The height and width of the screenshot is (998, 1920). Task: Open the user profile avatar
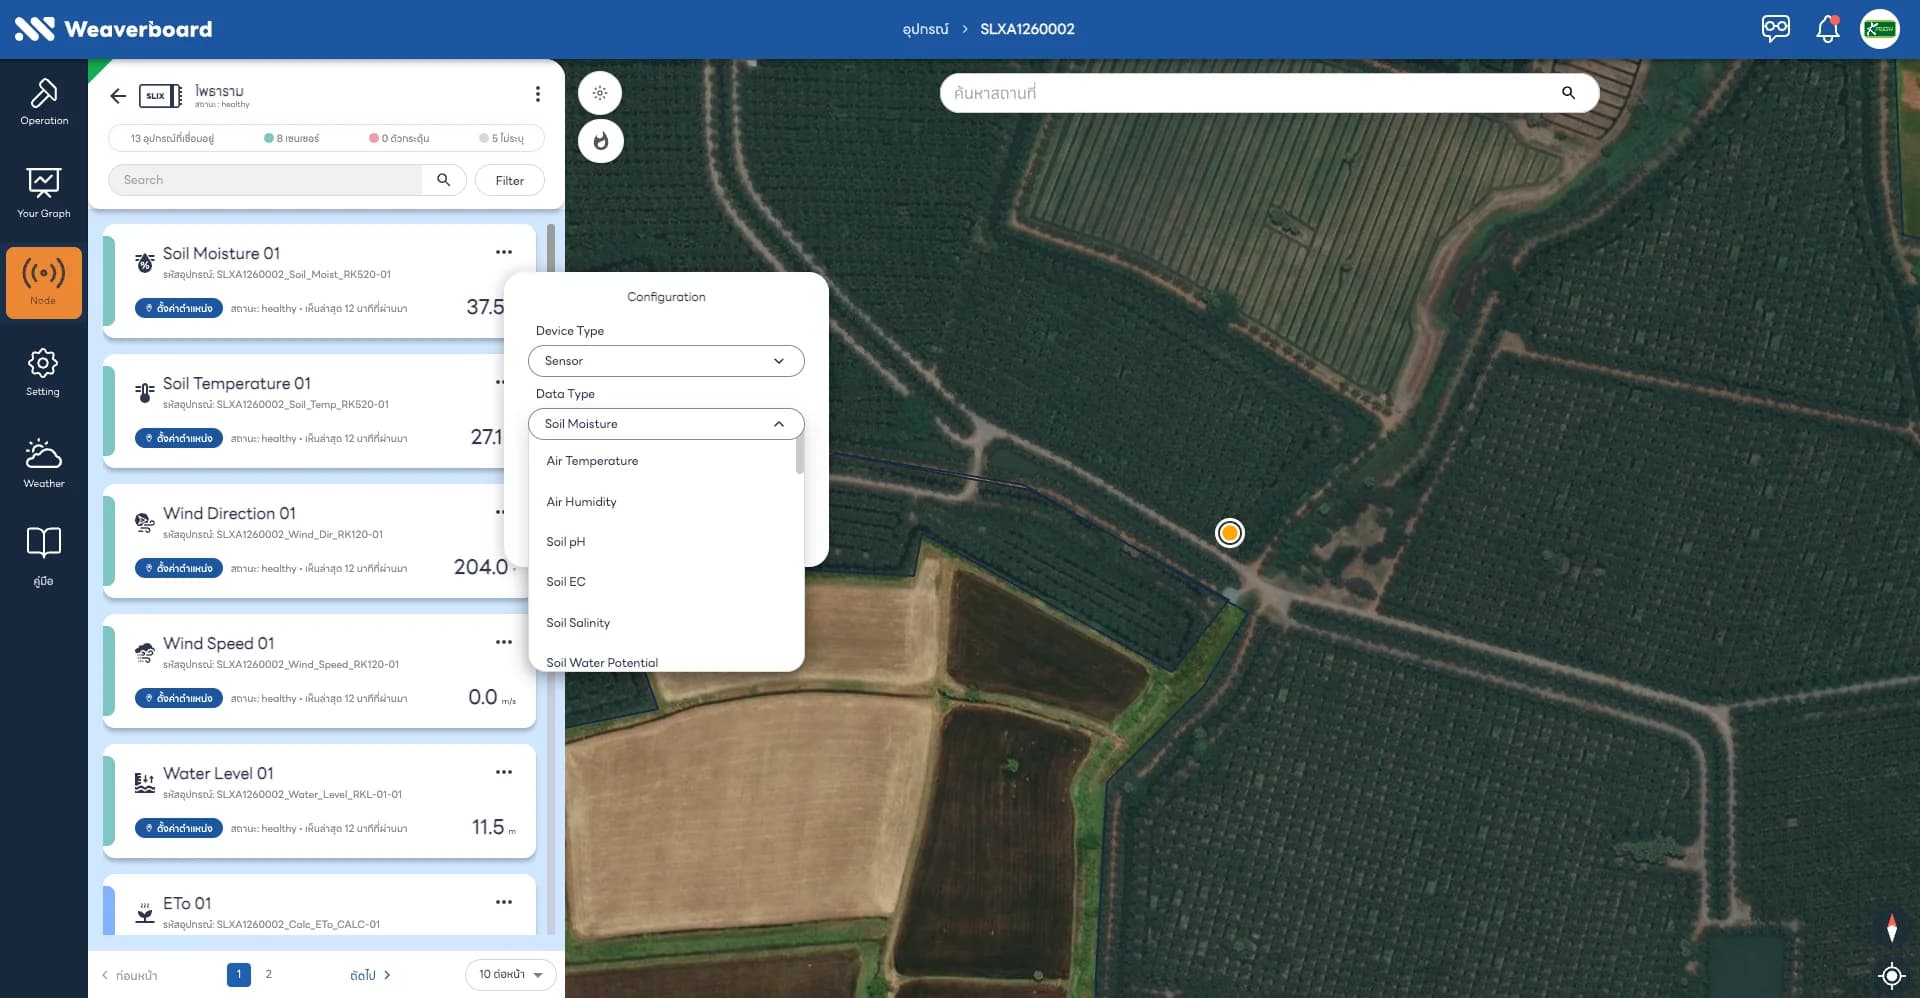(1880, 28)
